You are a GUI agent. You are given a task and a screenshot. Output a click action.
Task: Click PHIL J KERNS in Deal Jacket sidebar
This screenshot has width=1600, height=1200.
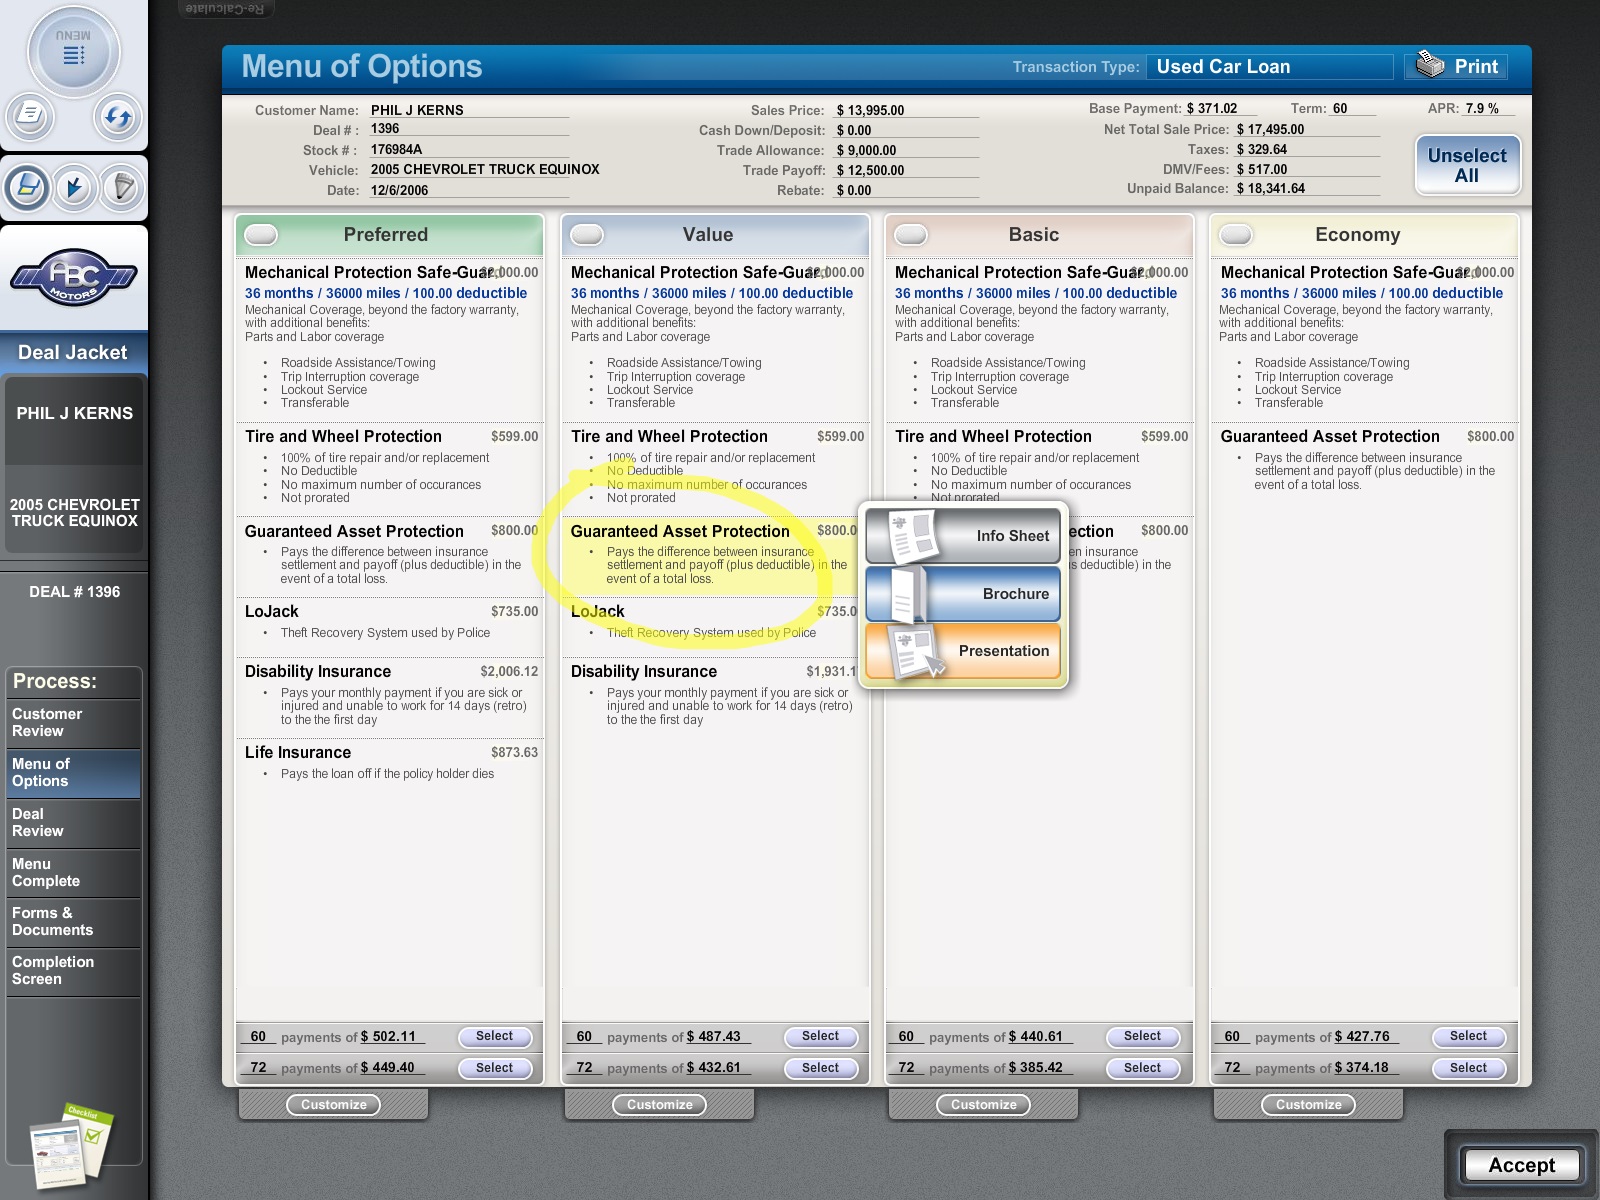74,413
